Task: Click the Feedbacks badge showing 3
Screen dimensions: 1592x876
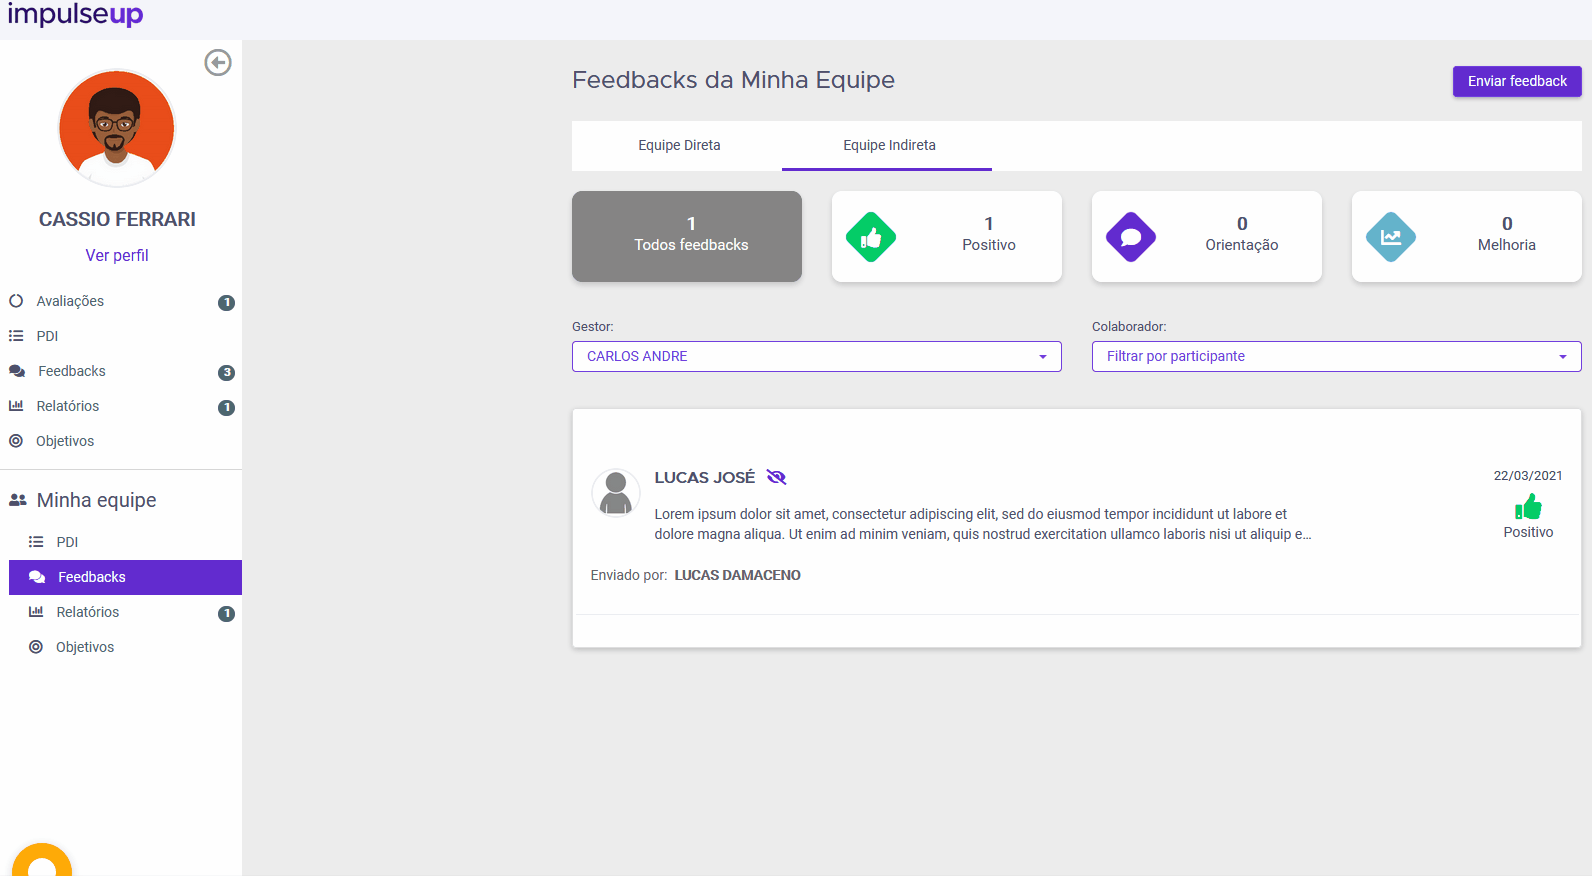Action: pos(227,372)
